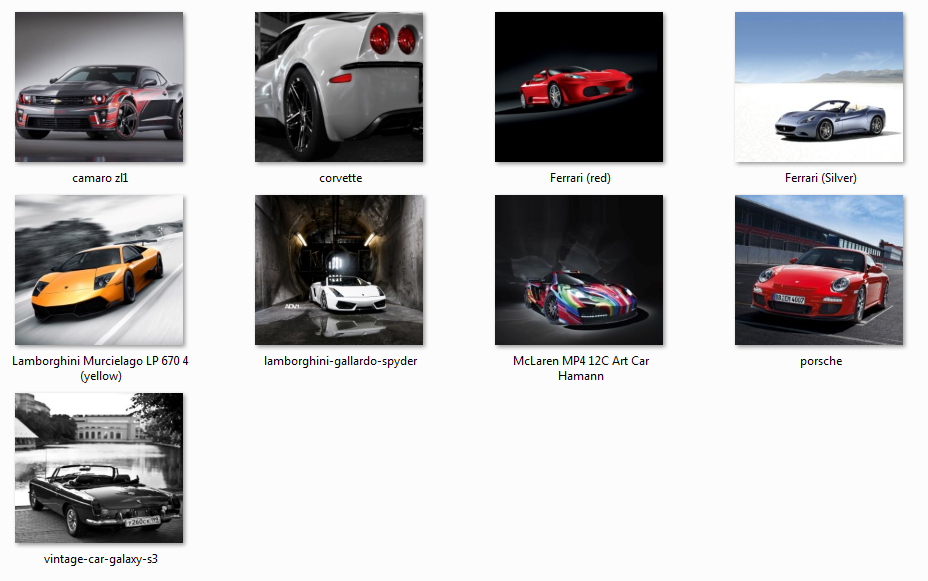Click the white corvette rear-view thumbnail
The image size is (928, 581).
[x=339, y=87]
